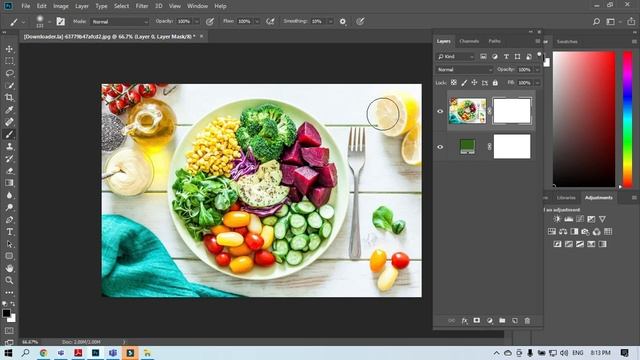Swap foreground and background colors
Image resolution: width=640 pixels, height=360 pixels.
point(13,304)
